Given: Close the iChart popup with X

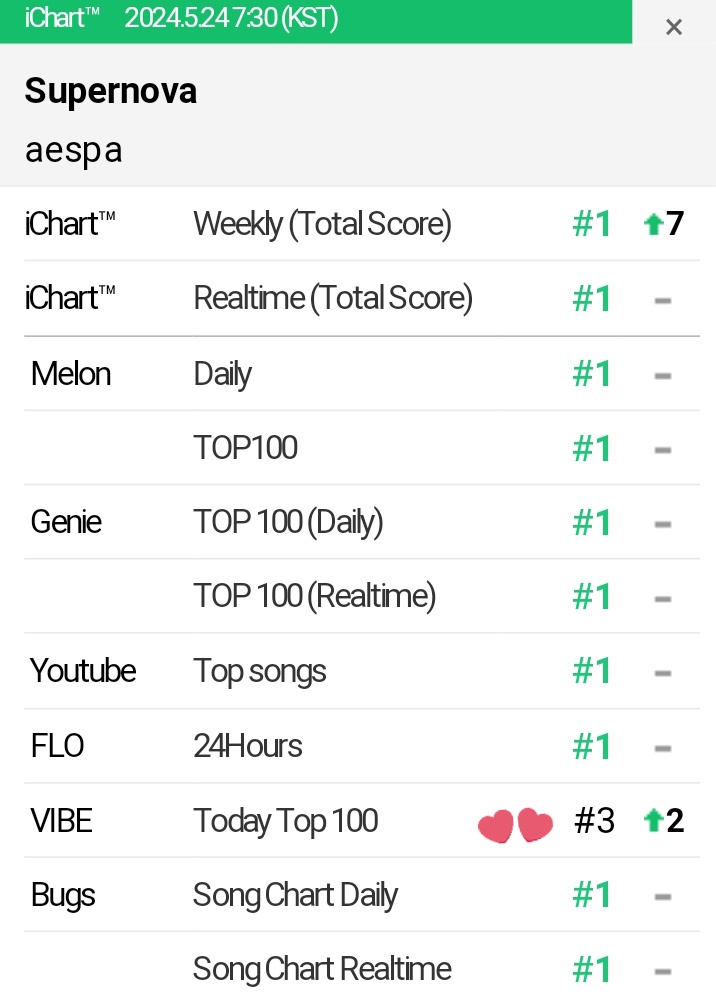Looking at the screenshot, I should [673, 27].
